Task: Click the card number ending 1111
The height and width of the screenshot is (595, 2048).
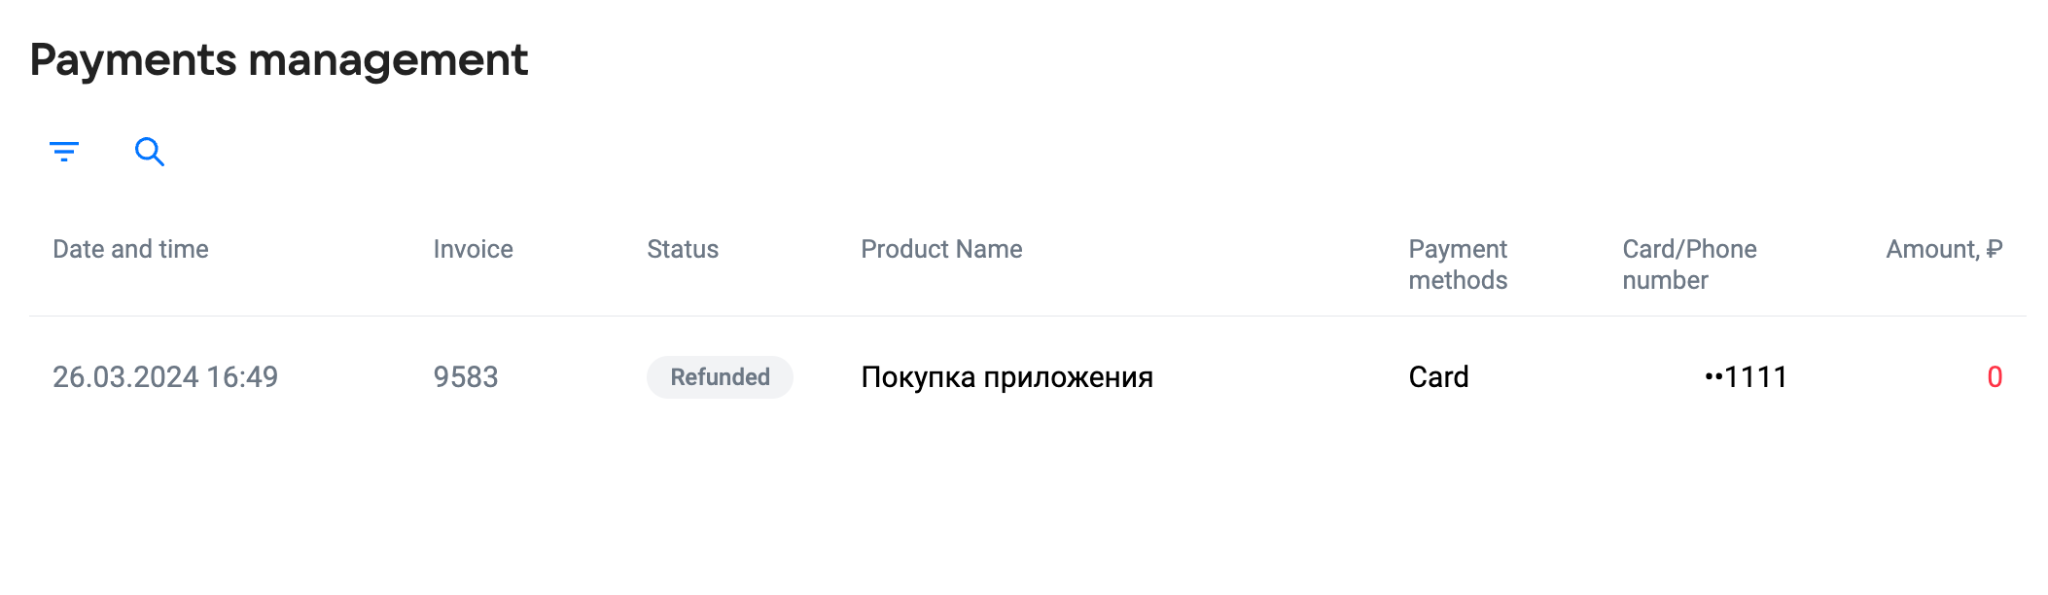Action: pyautogui.click(x=1746, y=377)
